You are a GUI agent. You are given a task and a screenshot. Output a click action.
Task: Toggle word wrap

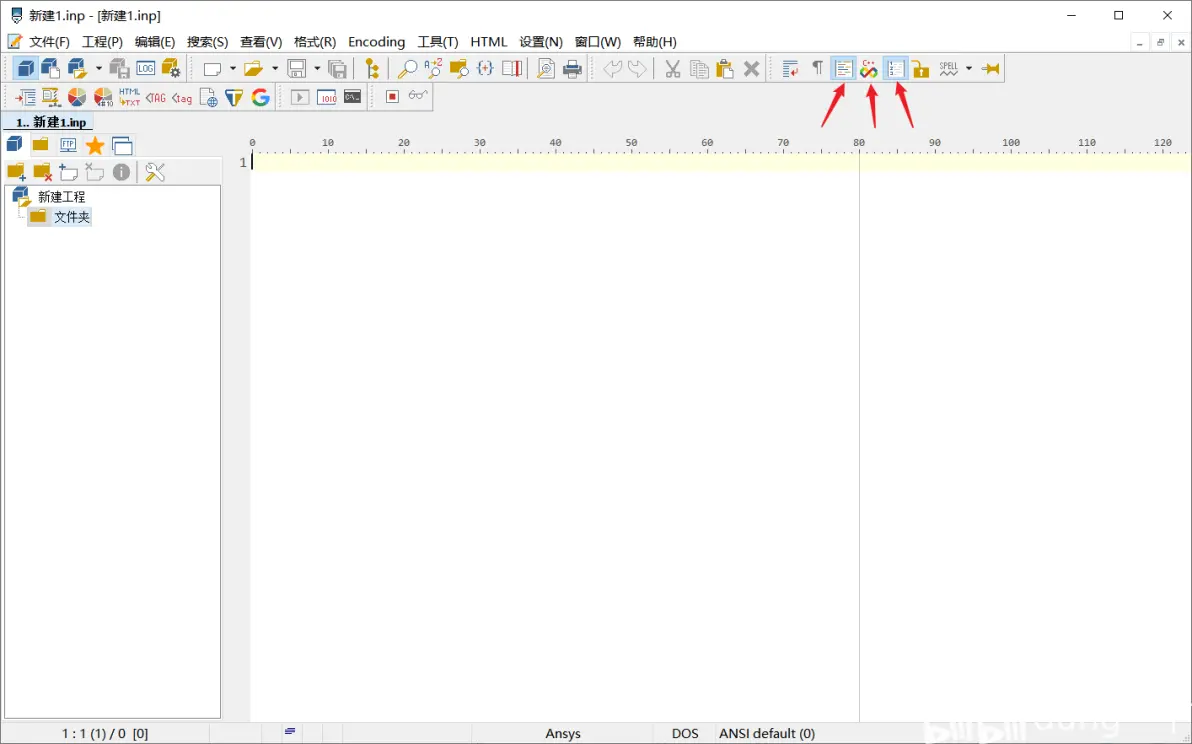coord(791,69)
